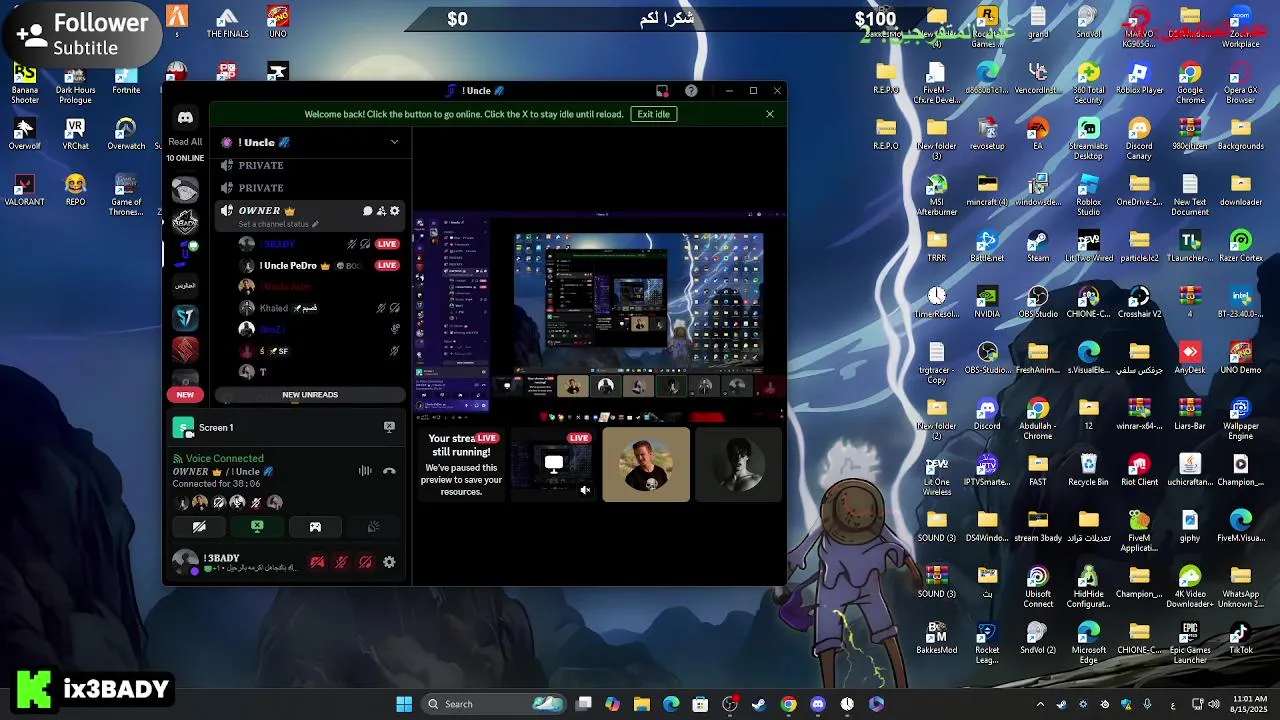The width and height of the screenshot is (1280, 720).
Task: Click the Screen 1 stream label
Action: (x=216, y=427)
